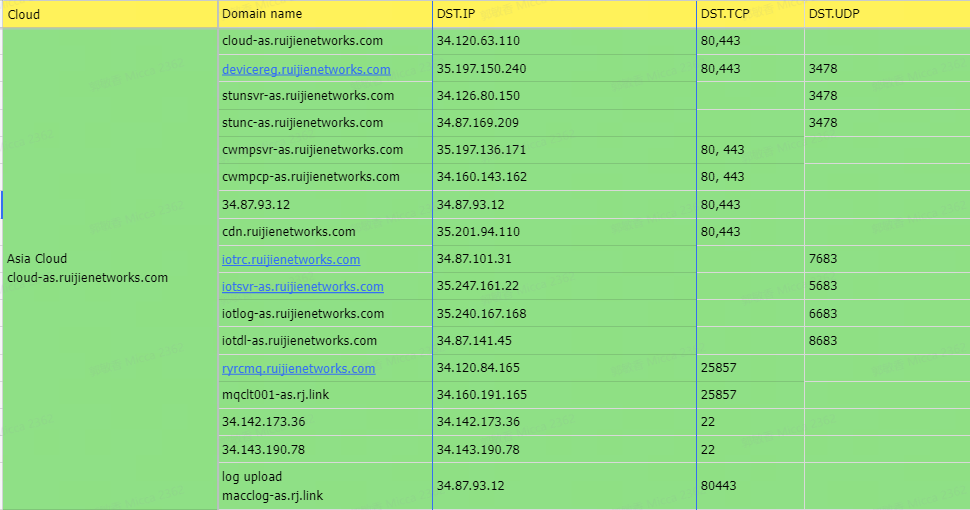Select TCP ports cell for cdn.ruijienetworks.com row
The image size is (970, 510).
click(750, 231)
